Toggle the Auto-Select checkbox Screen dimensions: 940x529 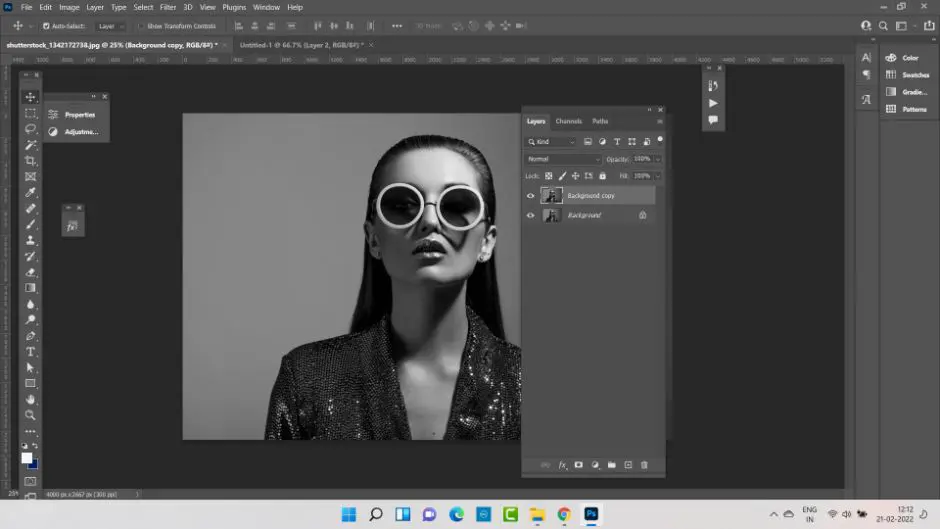[46, 26]
